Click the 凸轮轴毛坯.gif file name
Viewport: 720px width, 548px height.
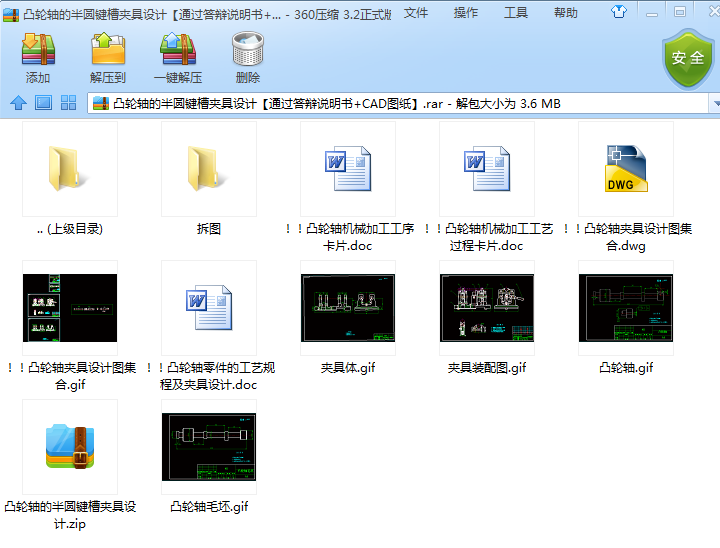(209, 507)
